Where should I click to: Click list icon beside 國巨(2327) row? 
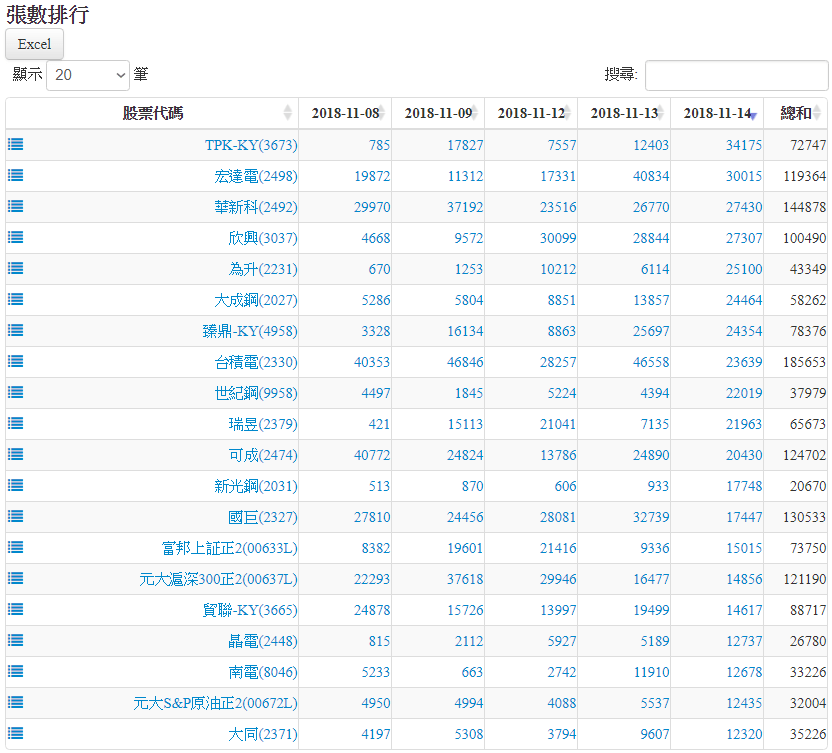pos(16,516)
